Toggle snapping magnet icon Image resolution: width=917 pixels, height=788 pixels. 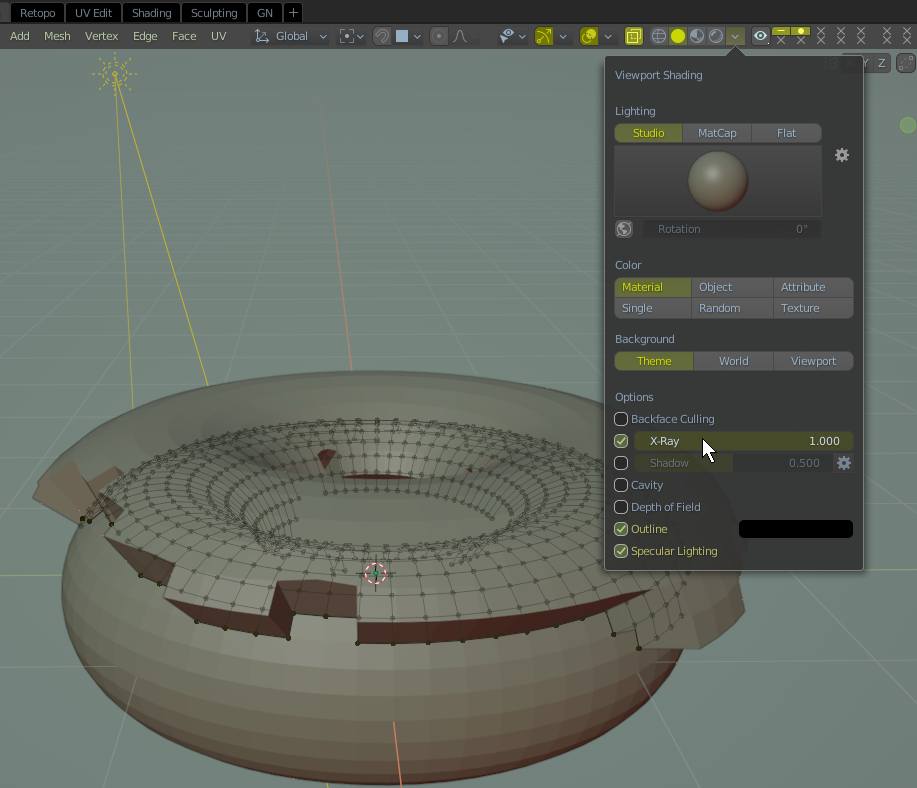(x=382, y=36)
